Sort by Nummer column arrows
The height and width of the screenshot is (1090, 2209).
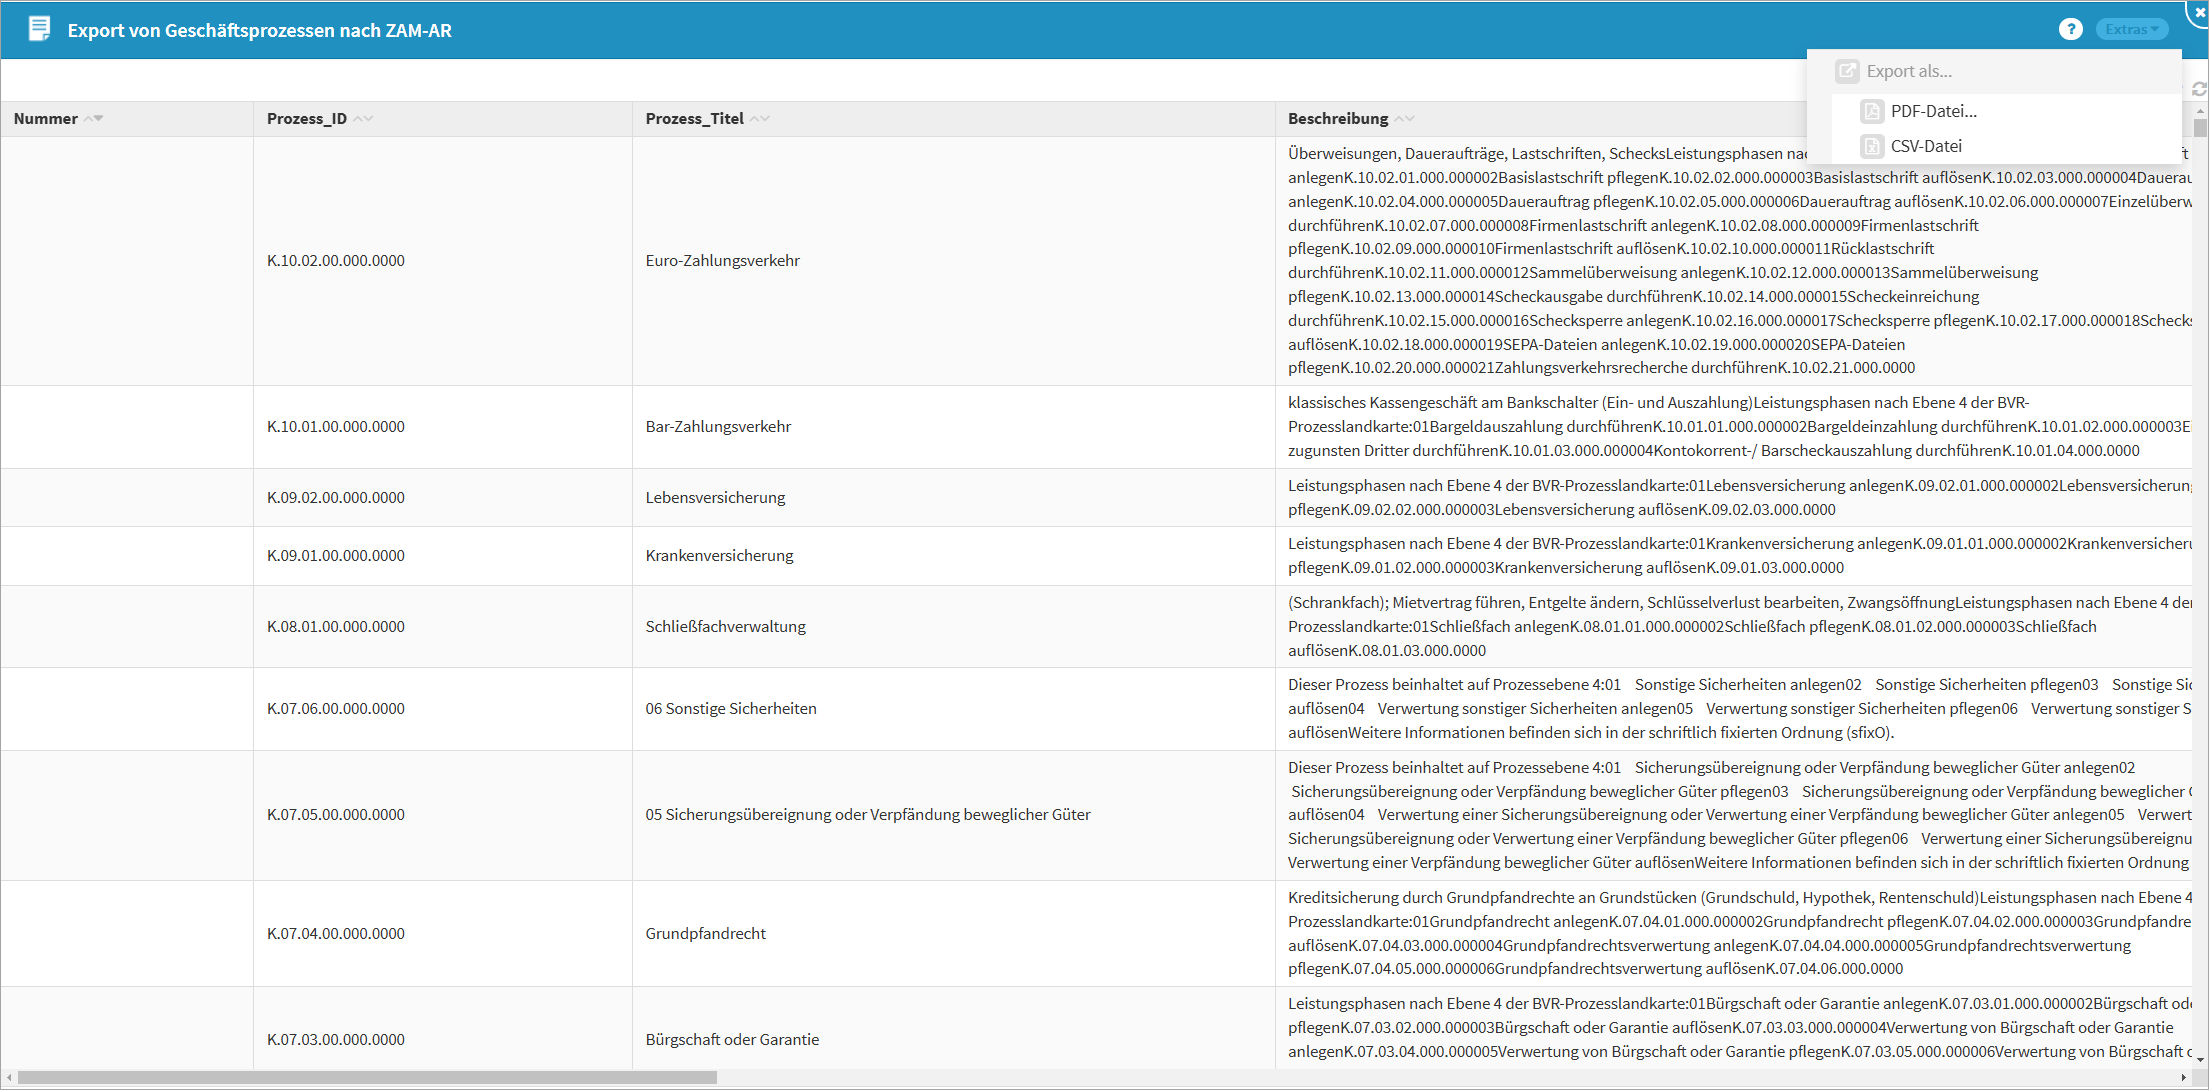pyautogui.click(x=94, y=119)
